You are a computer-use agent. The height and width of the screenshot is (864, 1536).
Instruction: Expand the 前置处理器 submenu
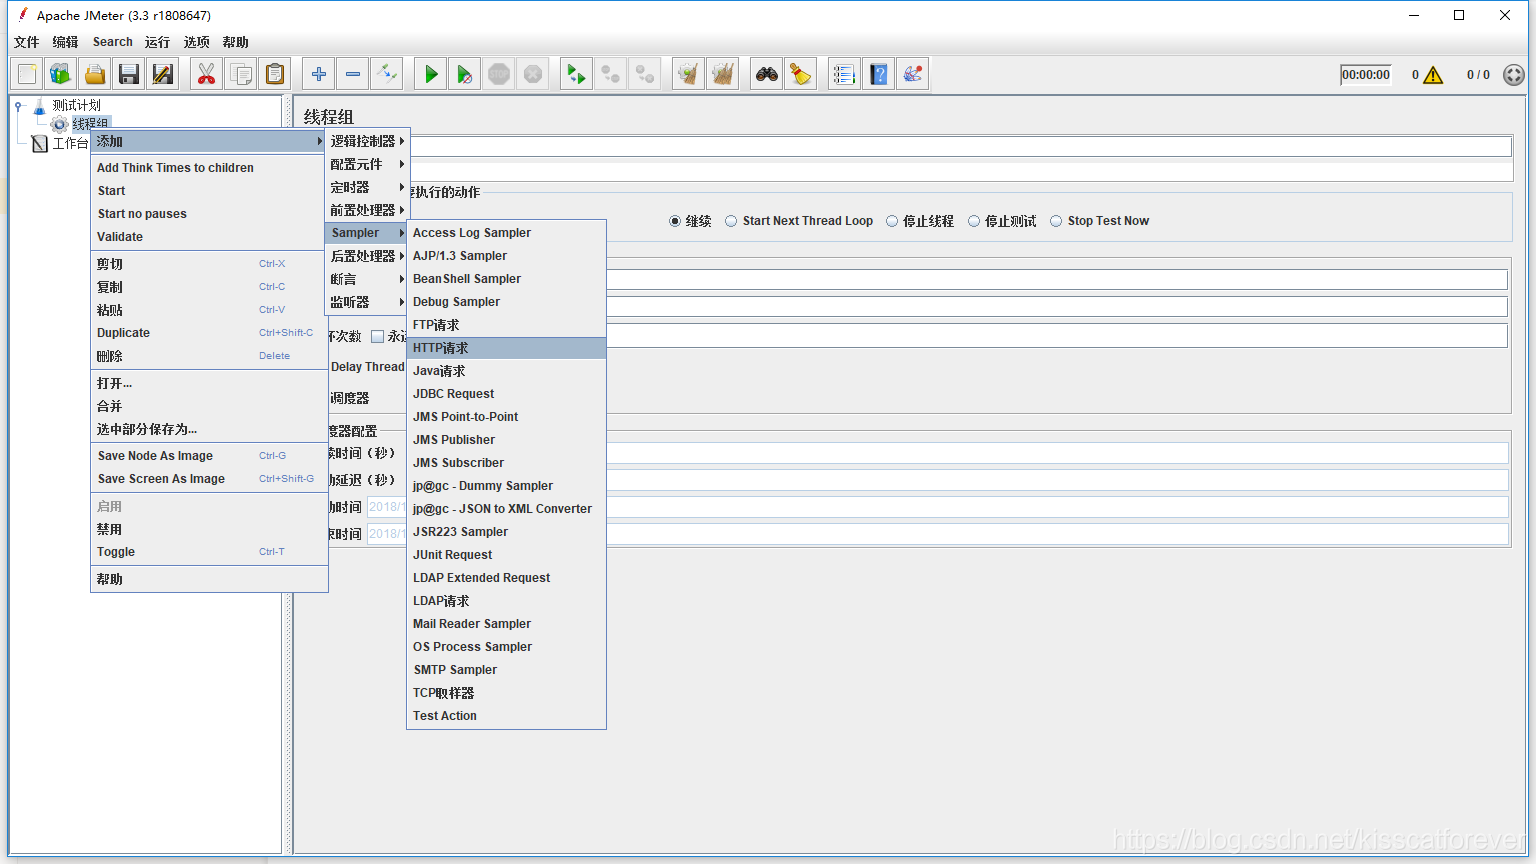(366, 210)
